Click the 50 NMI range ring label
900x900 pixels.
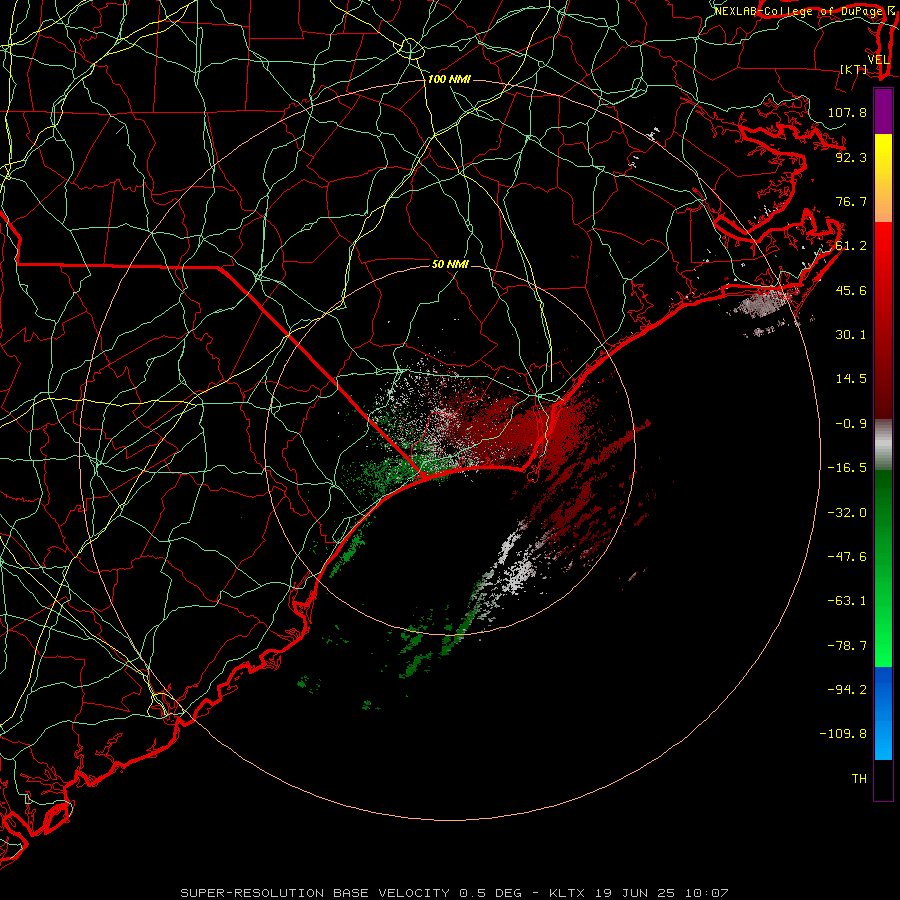pyautogui.click(x=450, y=264)
